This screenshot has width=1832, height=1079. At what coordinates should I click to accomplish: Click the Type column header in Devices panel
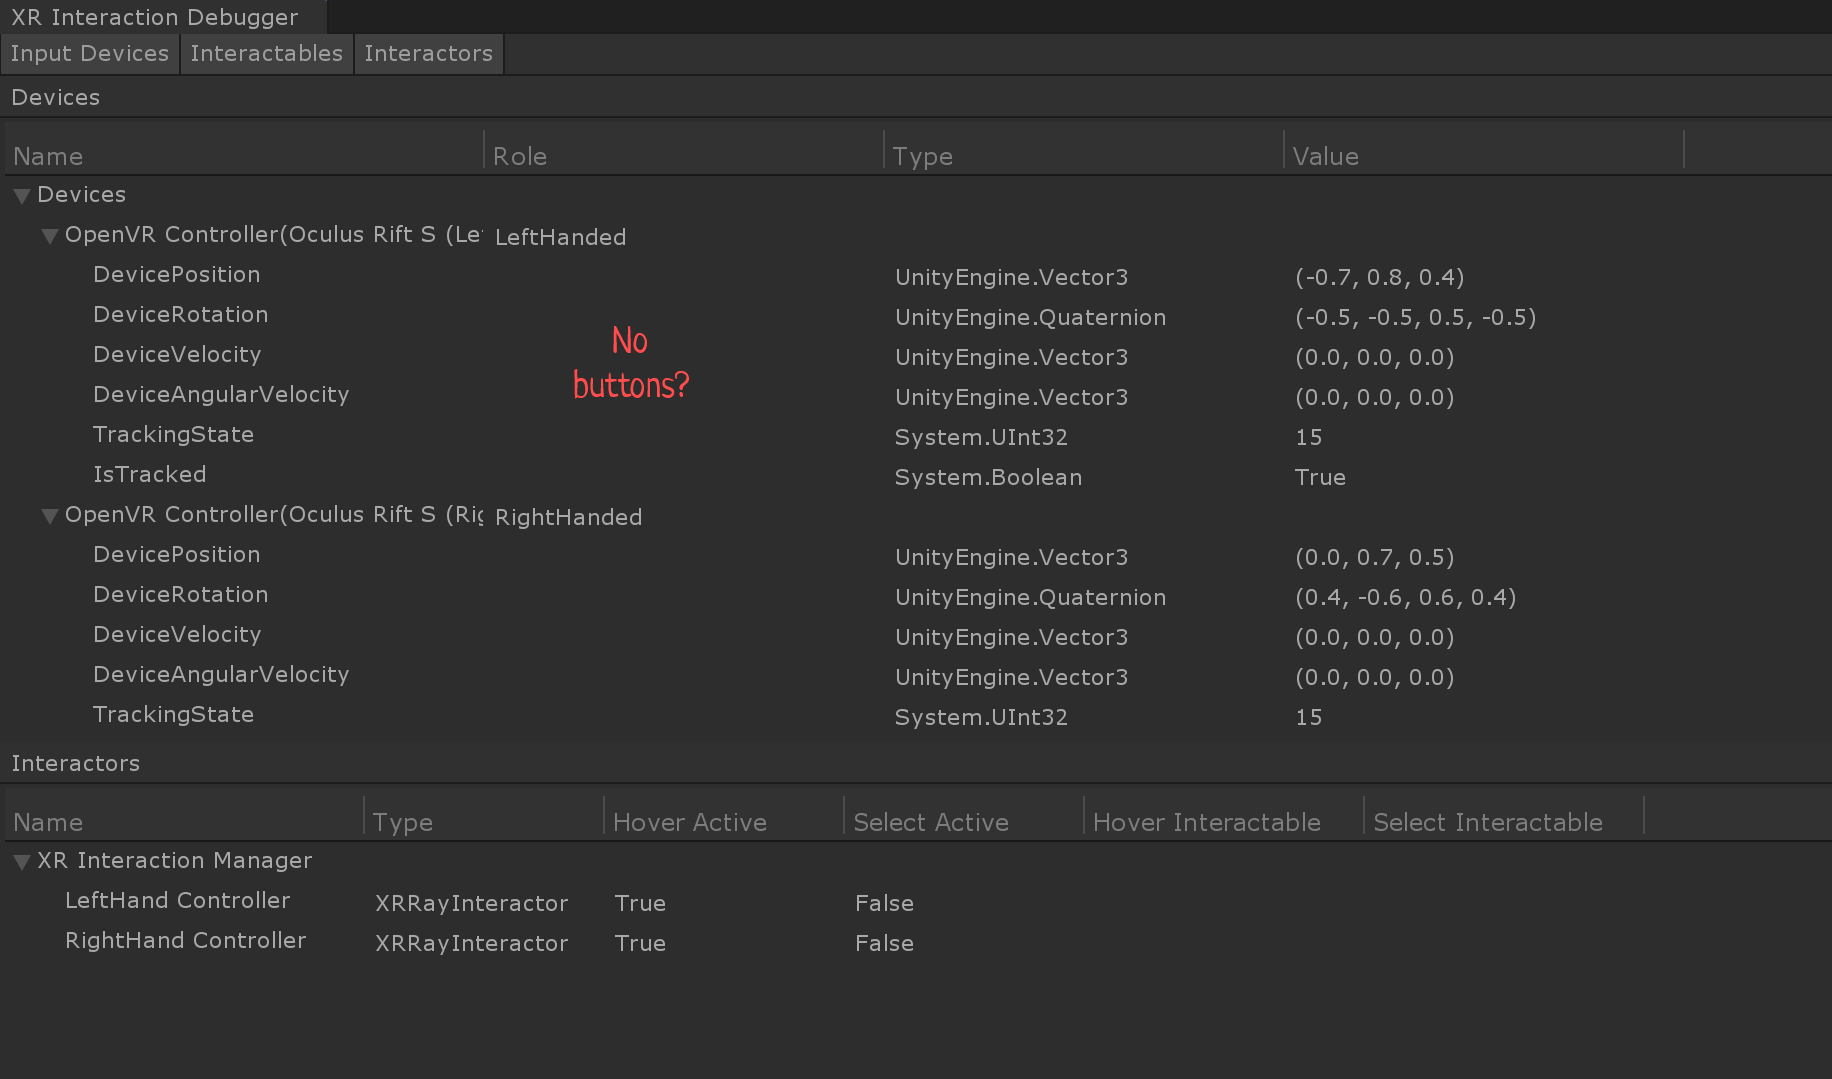tap(921, 156)
